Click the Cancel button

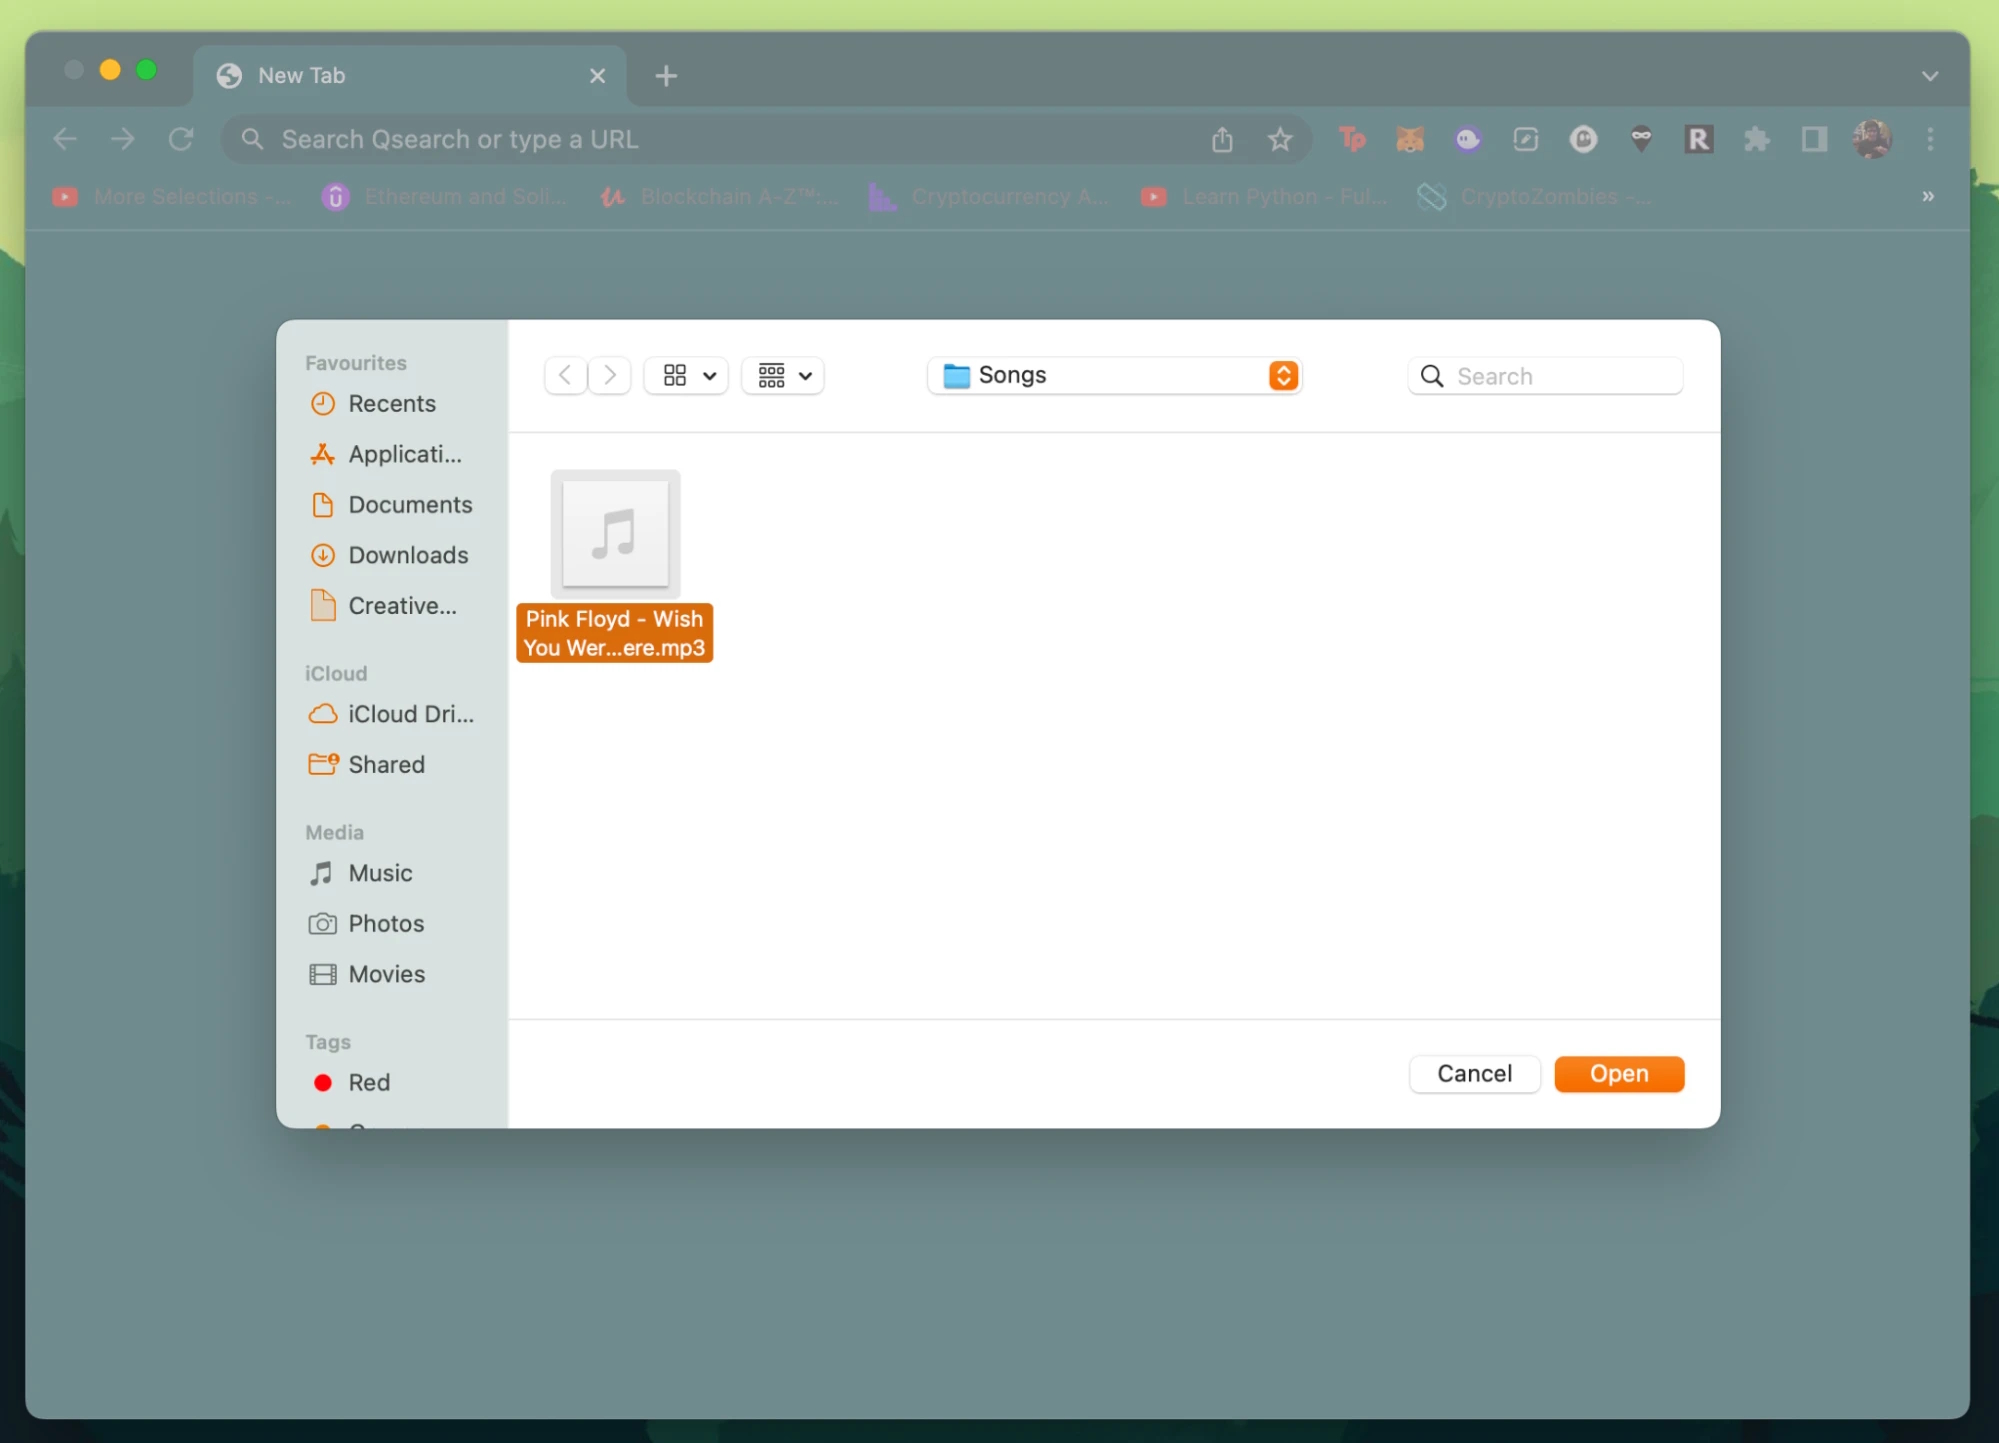[1474, 1073]
